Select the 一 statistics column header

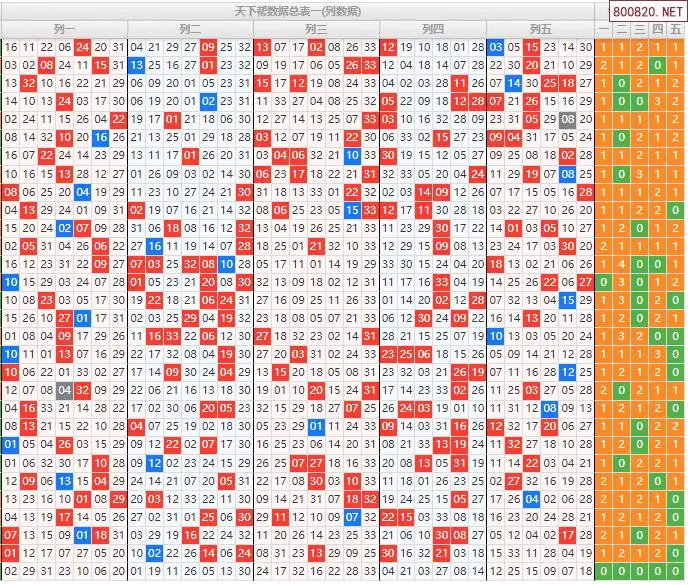(603, 29)
